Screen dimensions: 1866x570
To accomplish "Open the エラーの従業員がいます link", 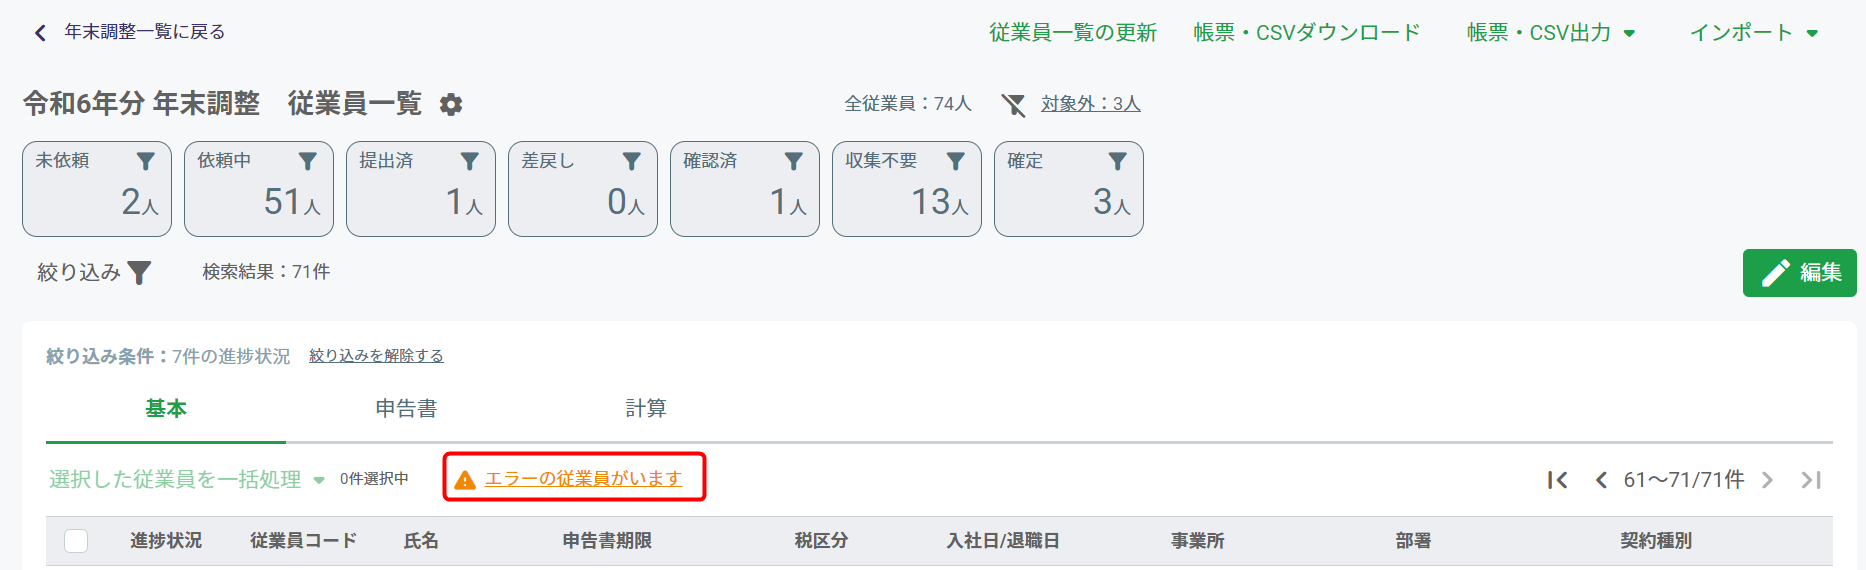I will (x=583, y=479).
